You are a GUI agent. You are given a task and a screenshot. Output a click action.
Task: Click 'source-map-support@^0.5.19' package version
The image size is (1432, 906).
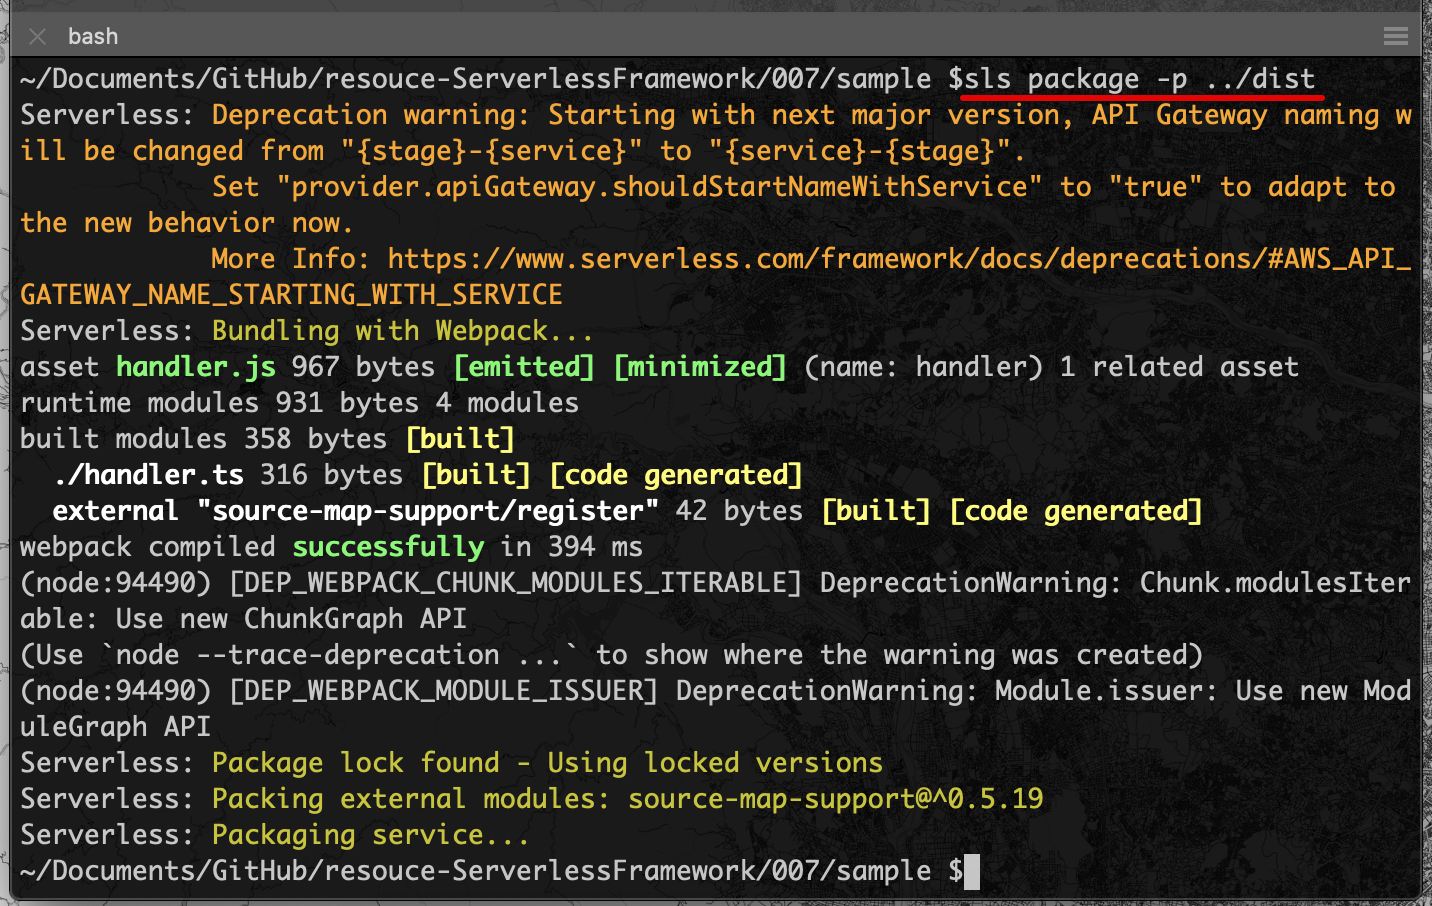pos(835,799)
